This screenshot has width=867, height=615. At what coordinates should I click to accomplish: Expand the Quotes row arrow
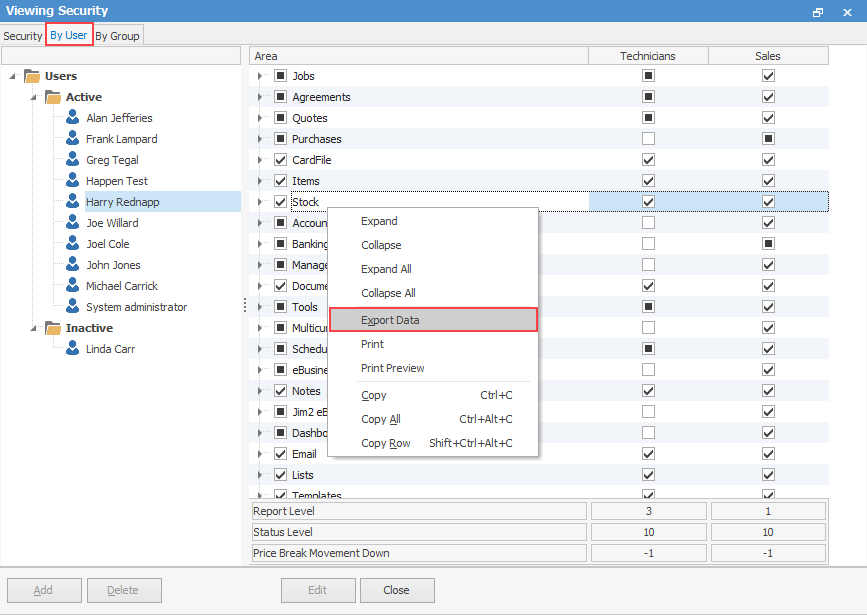coord(260,118)
